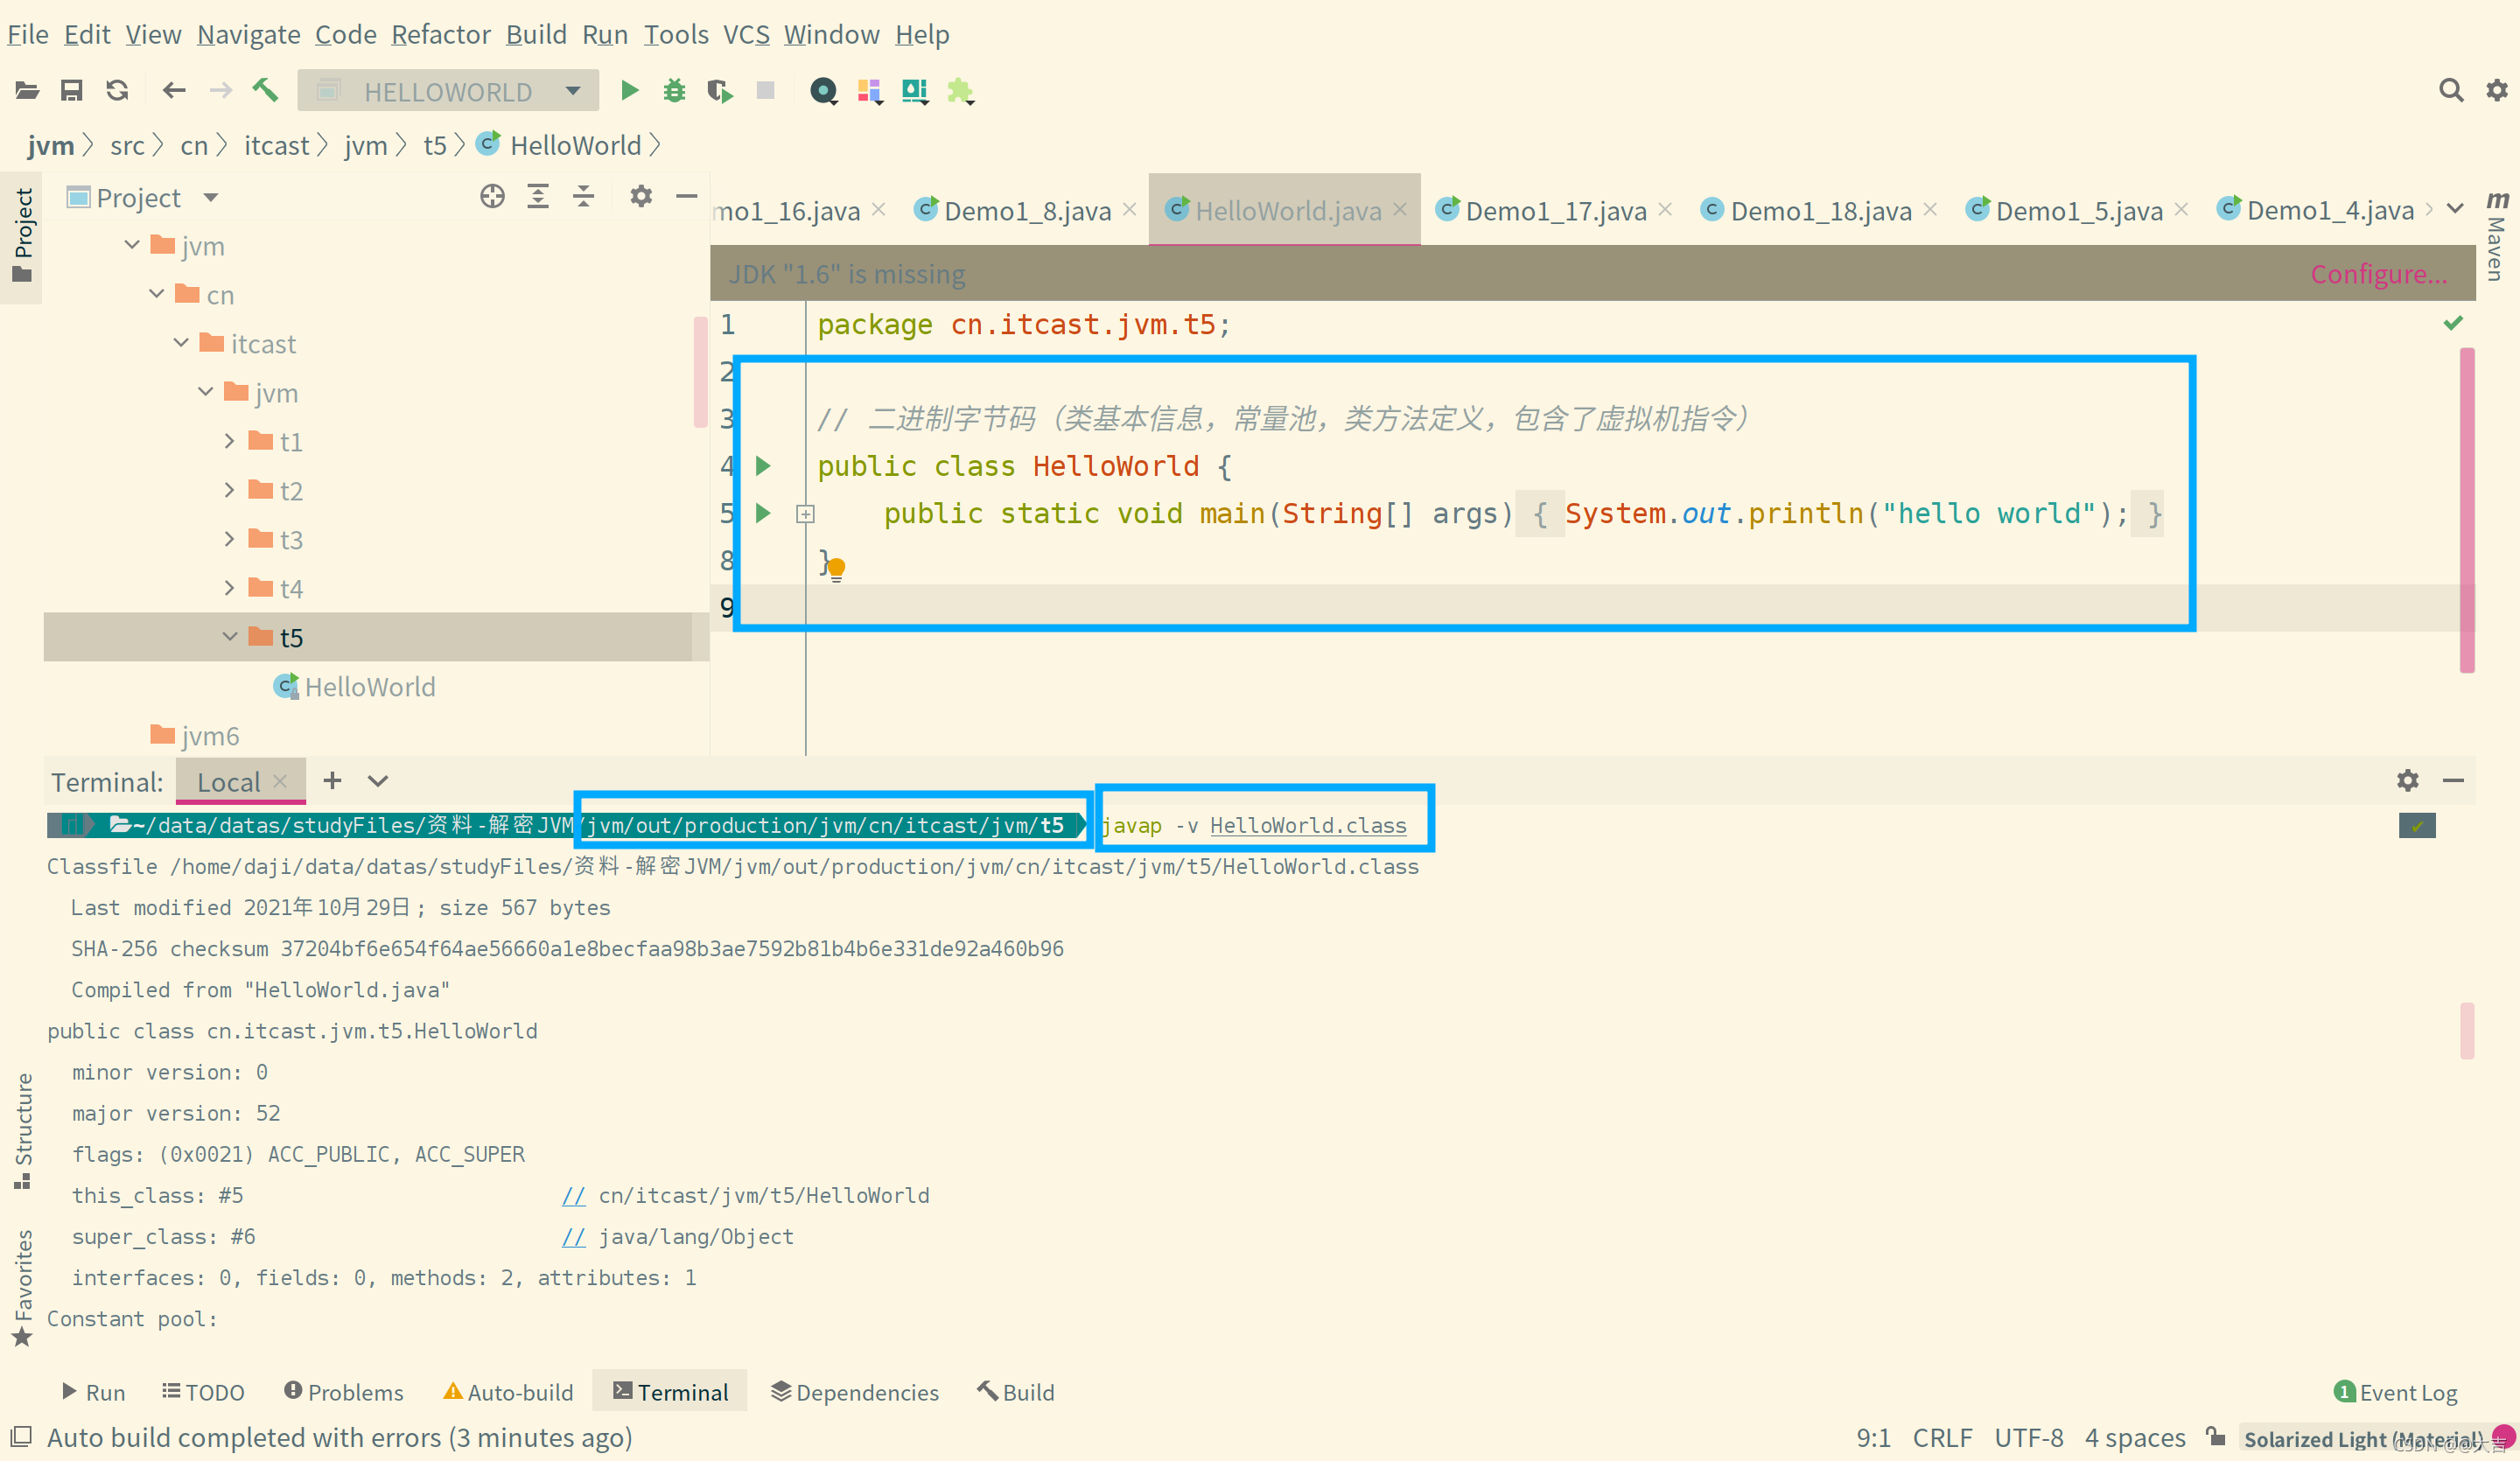Build project with the hammer icon
The image size is (2520, 1461).
265,91
